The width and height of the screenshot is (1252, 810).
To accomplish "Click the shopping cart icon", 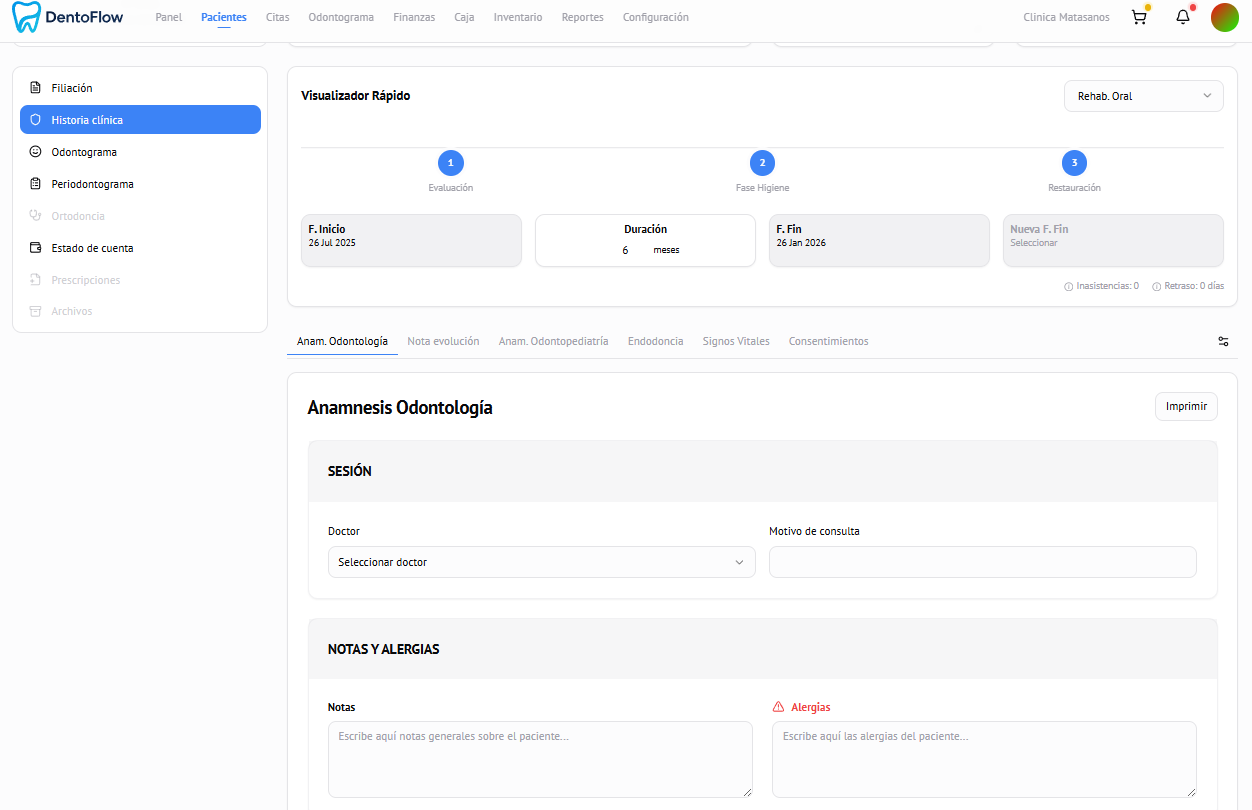I will (x=1138, y=17).
